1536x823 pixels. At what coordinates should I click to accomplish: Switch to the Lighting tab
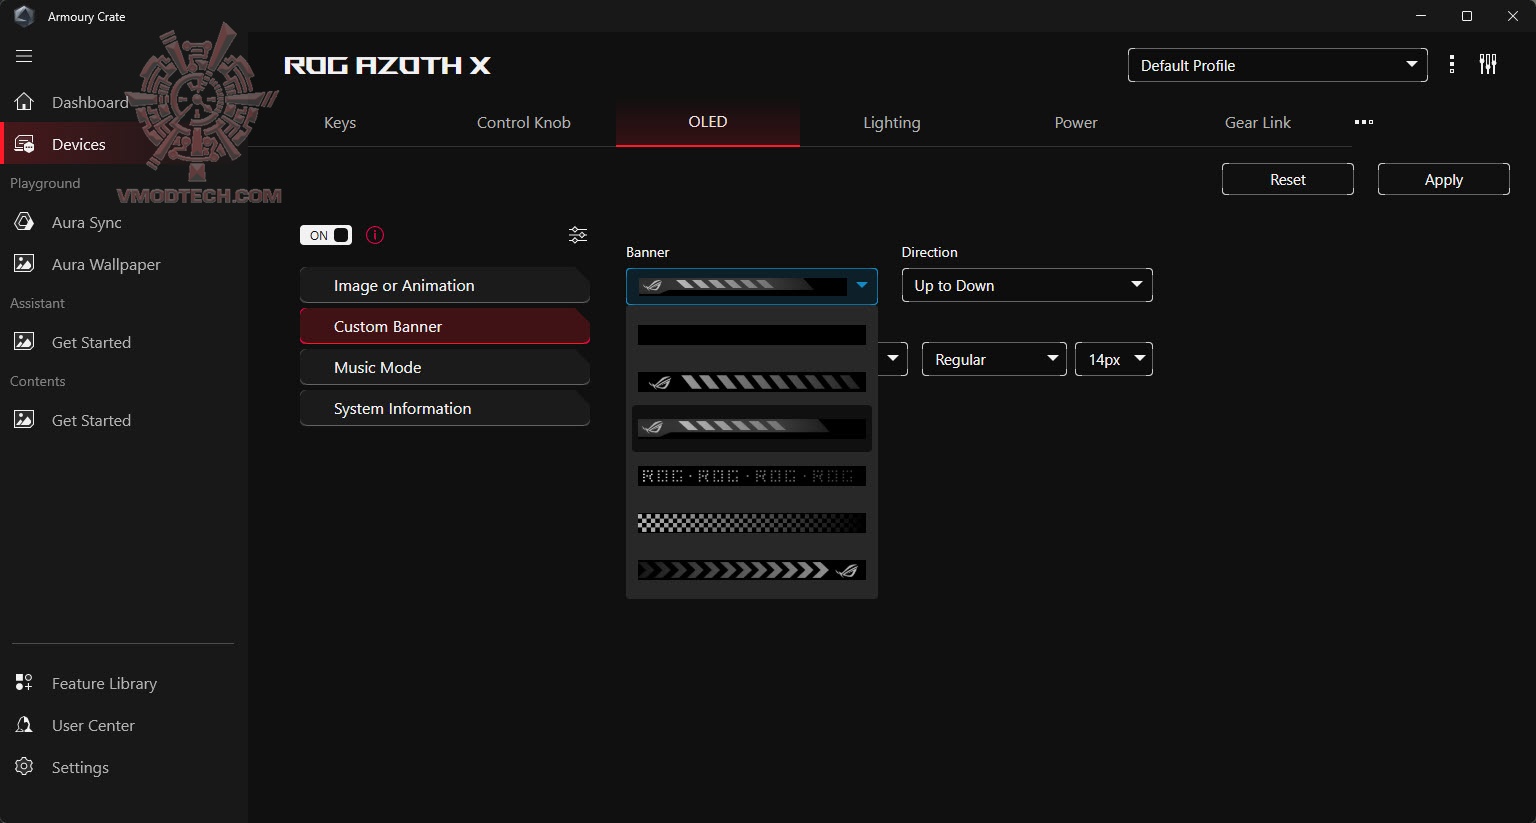click(892, 123)
